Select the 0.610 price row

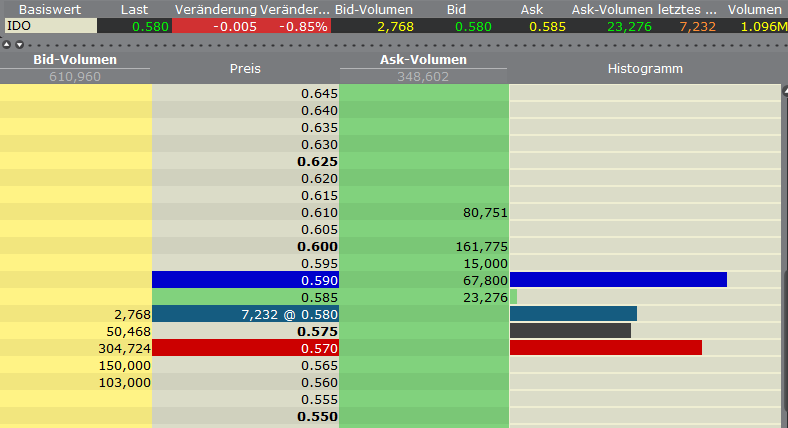tap(246, 212)
